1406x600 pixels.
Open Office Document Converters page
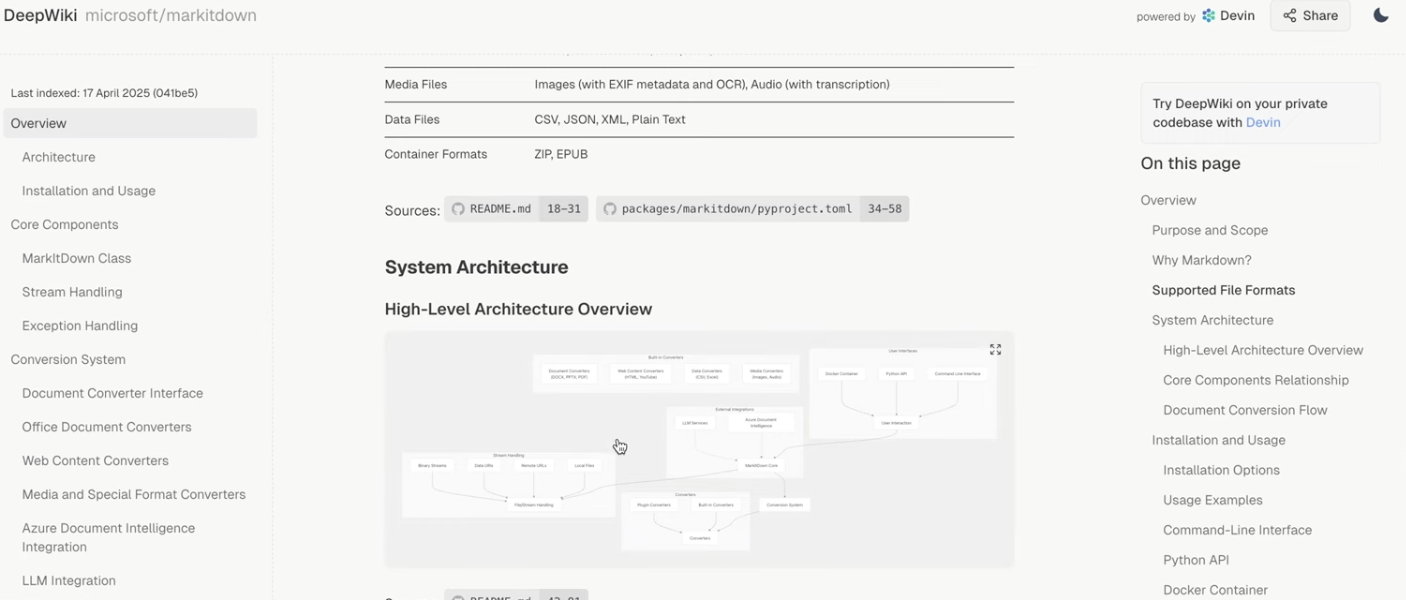click(107, 427)
